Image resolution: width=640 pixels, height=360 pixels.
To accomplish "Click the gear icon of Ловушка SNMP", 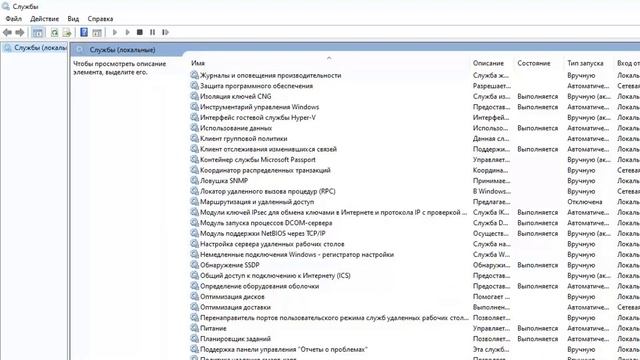I will pyautogui.click(x=194, y=180).
